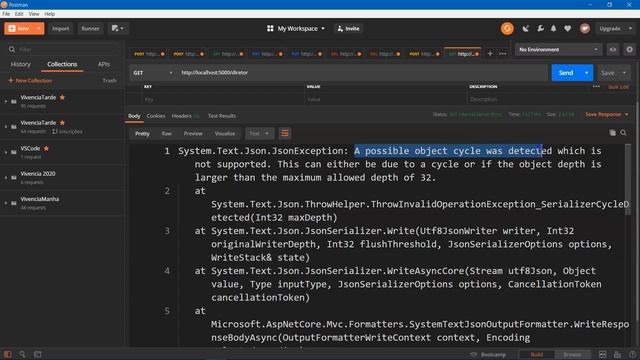Open the New button dropdown arrow
Viewport: 640px width, 360px height.
point(38,29)
